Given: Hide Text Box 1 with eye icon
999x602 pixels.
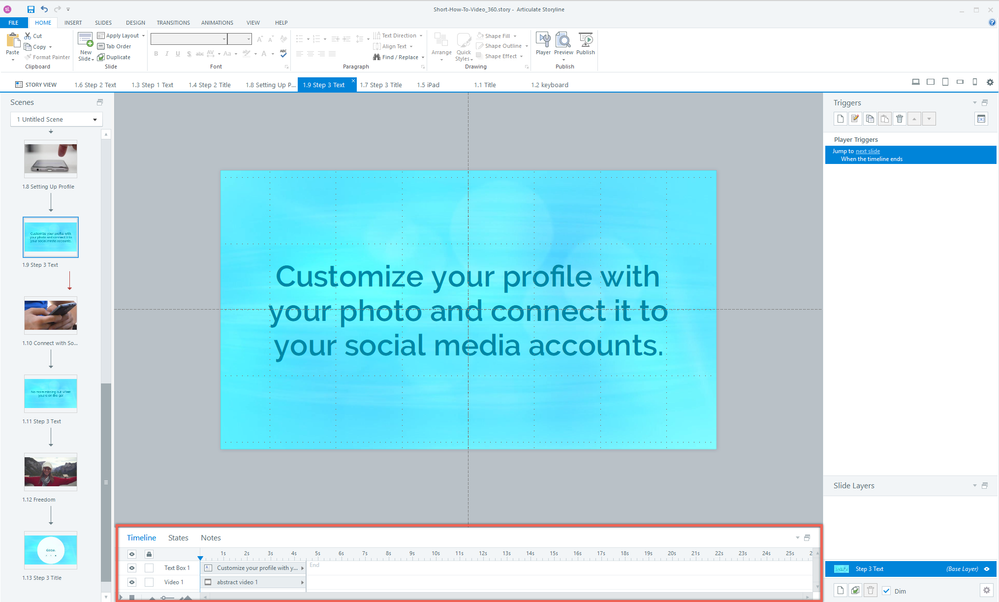Looking at the screenshot, I should [131, 568].
